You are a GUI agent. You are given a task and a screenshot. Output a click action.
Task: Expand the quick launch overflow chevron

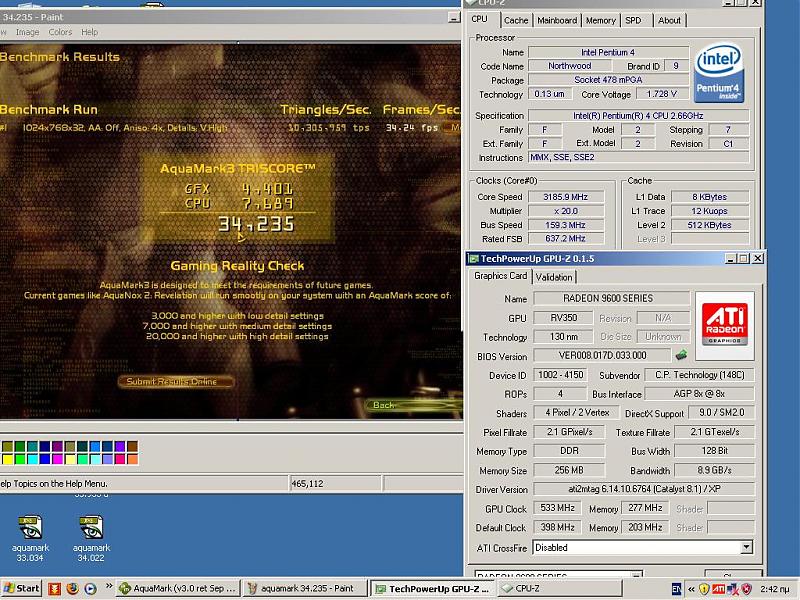(109, 586)
